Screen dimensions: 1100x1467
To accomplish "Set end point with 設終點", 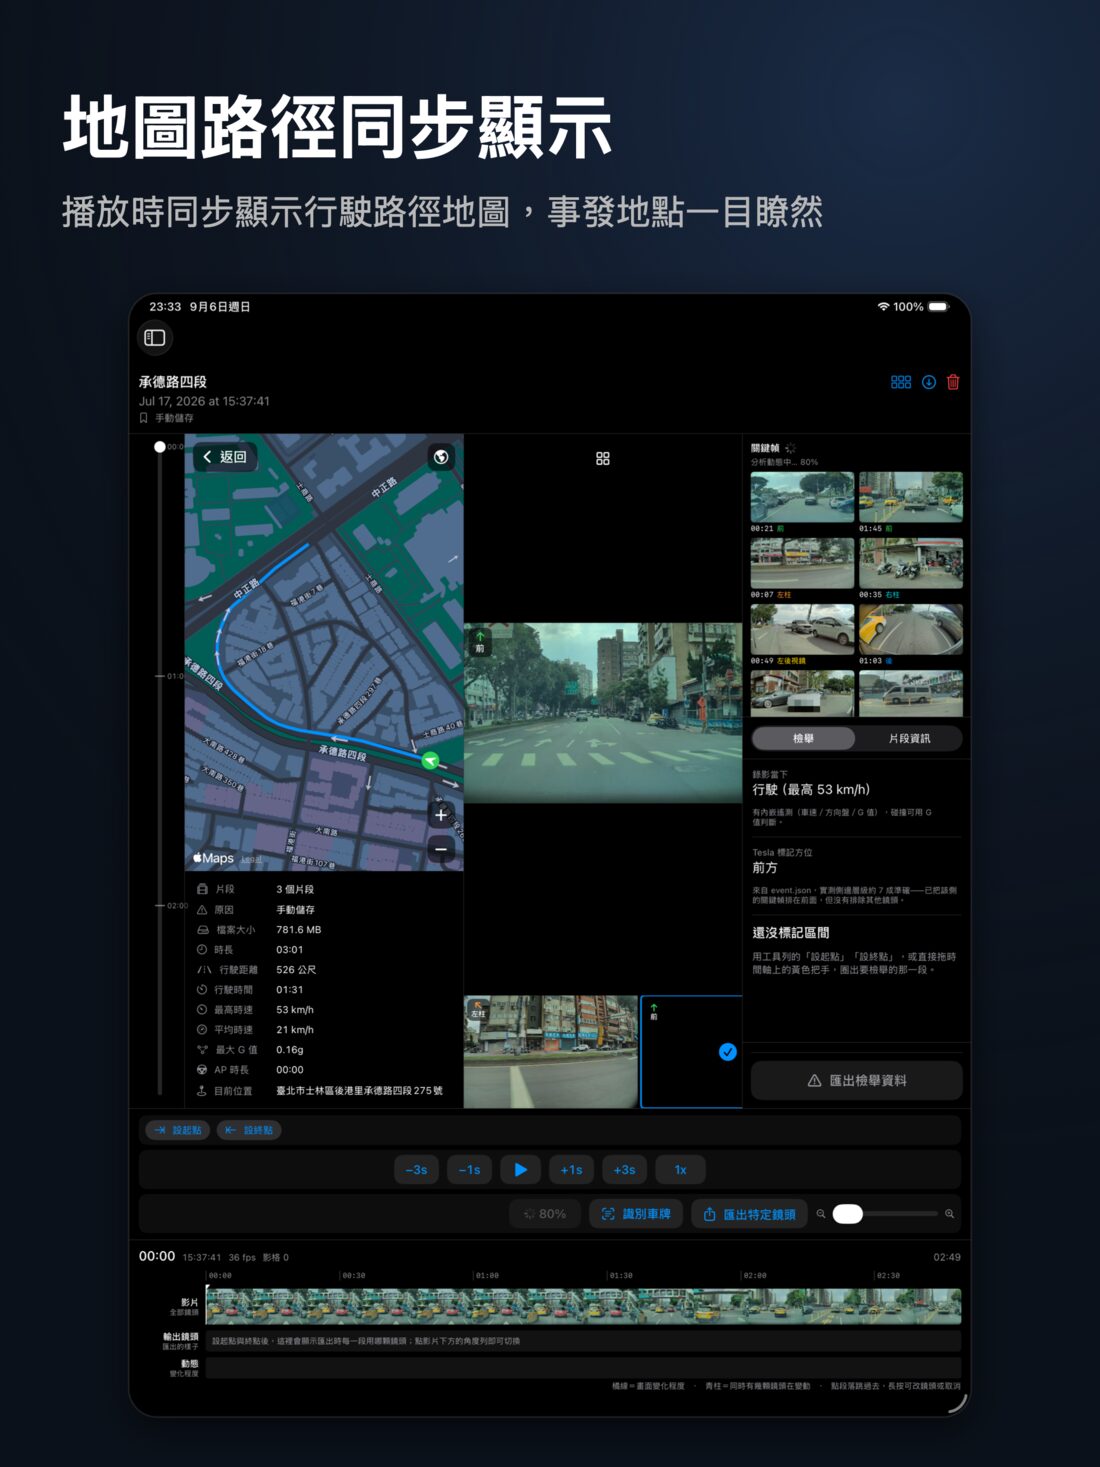I will click(x=249, y=1130).
